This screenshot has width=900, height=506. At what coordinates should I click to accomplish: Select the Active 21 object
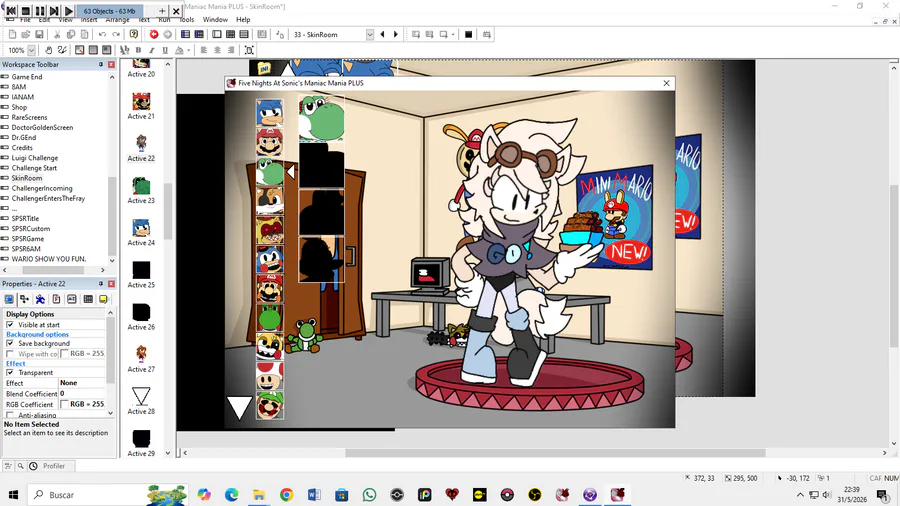pos(141,106)
